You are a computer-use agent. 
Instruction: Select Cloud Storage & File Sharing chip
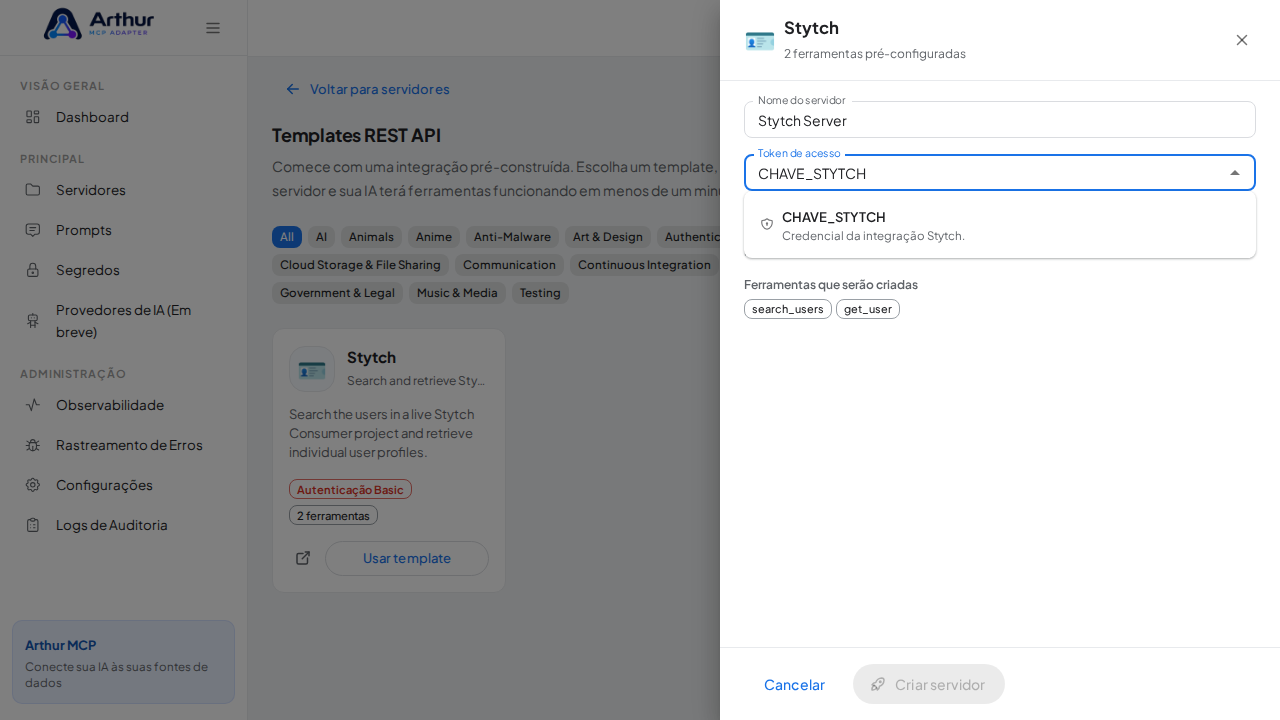(360, 265)
